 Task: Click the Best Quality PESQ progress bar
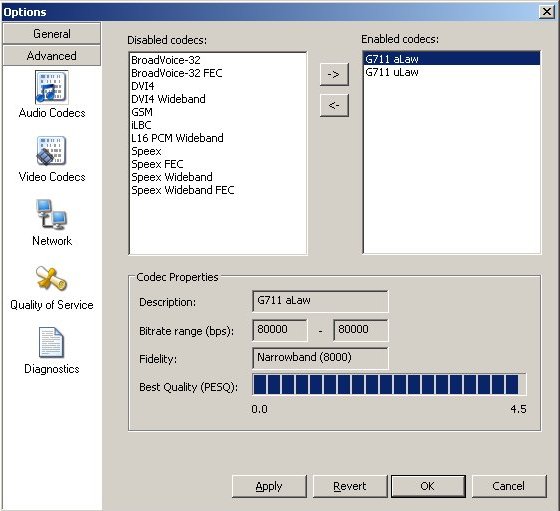click(x=389, y=384)
